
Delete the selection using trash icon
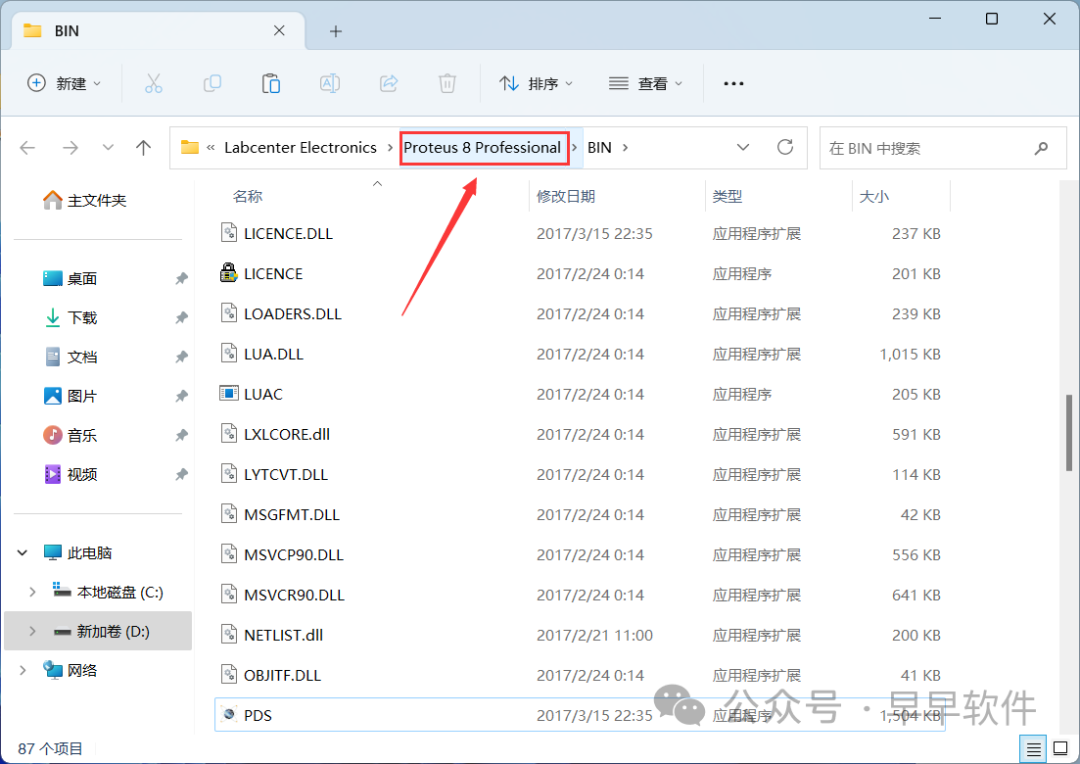coord(447,83)
